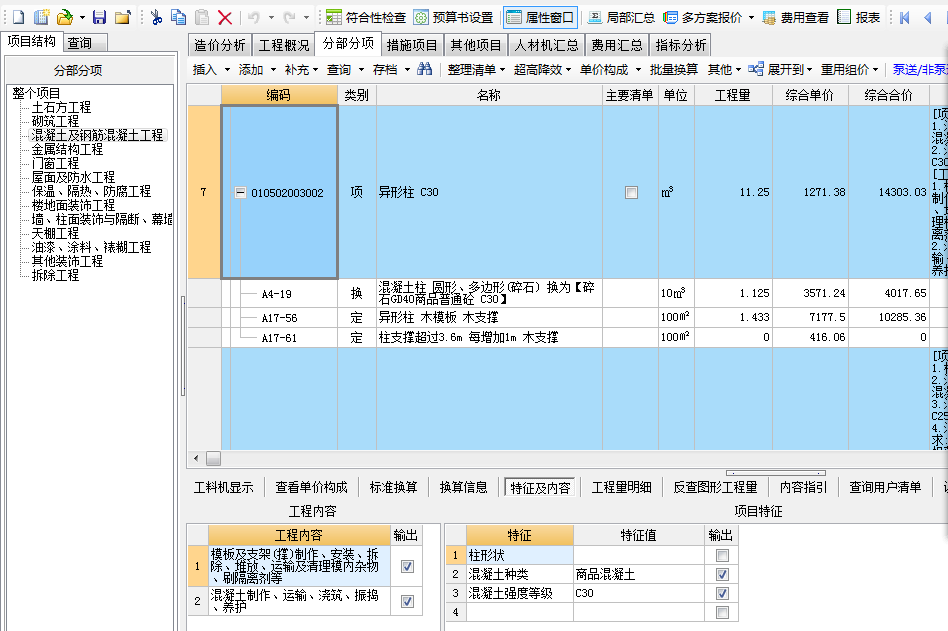
Task: Select 土石方工程 in project tree
Action: pyautogui.click(x=61, y=108)
